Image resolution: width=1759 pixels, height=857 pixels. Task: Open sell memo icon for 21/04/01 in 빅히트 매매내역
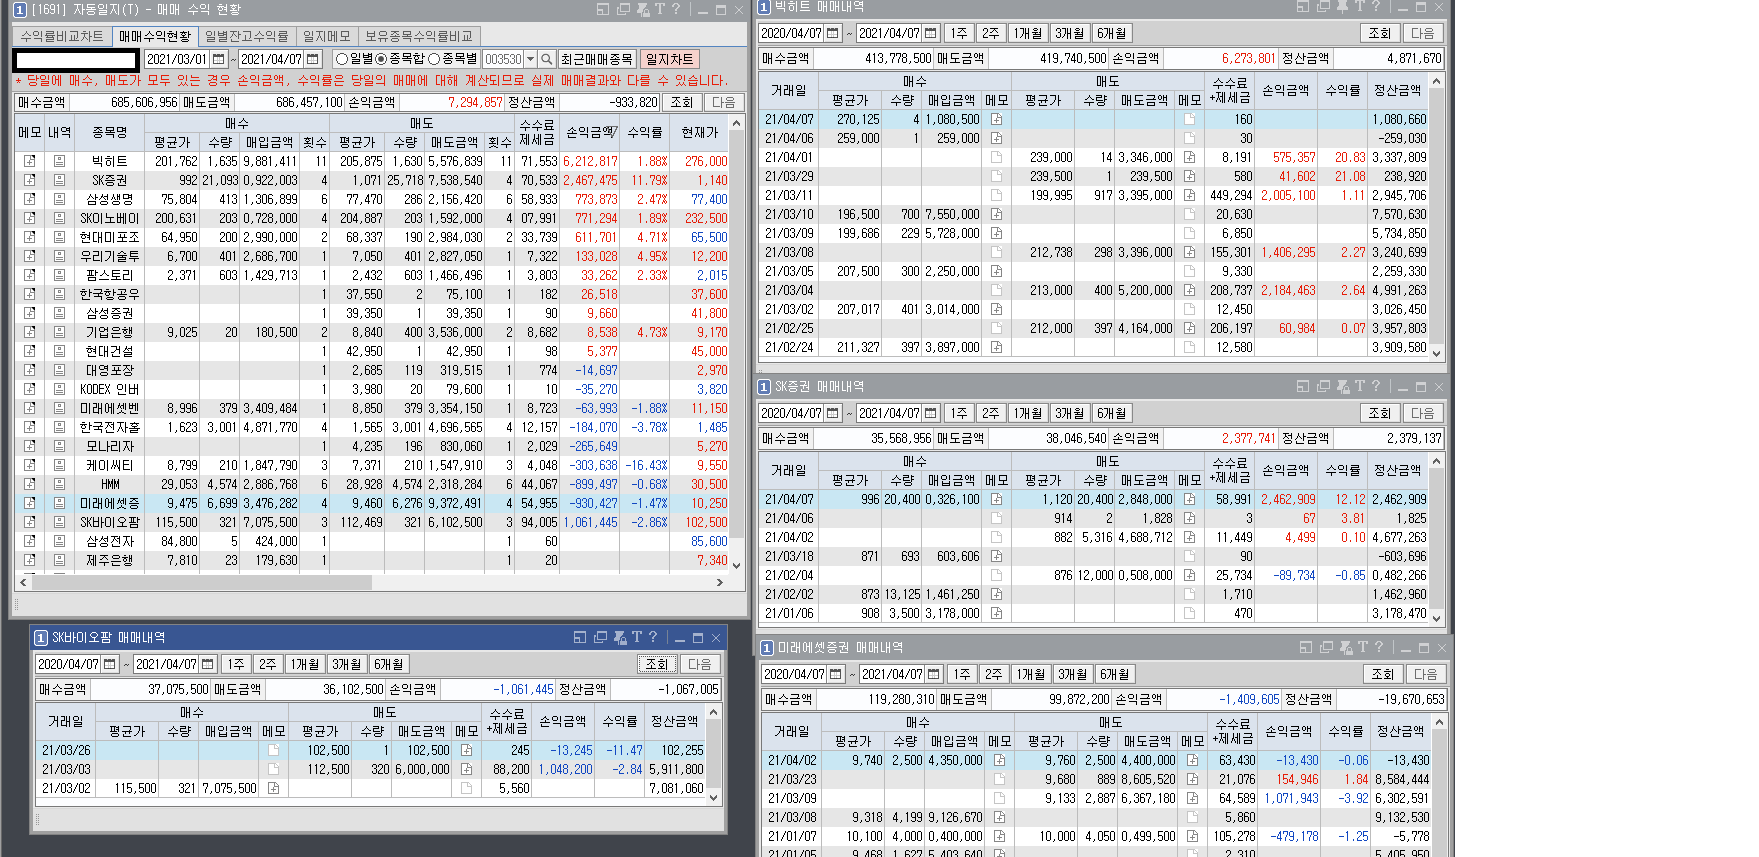pos(1189,157)
